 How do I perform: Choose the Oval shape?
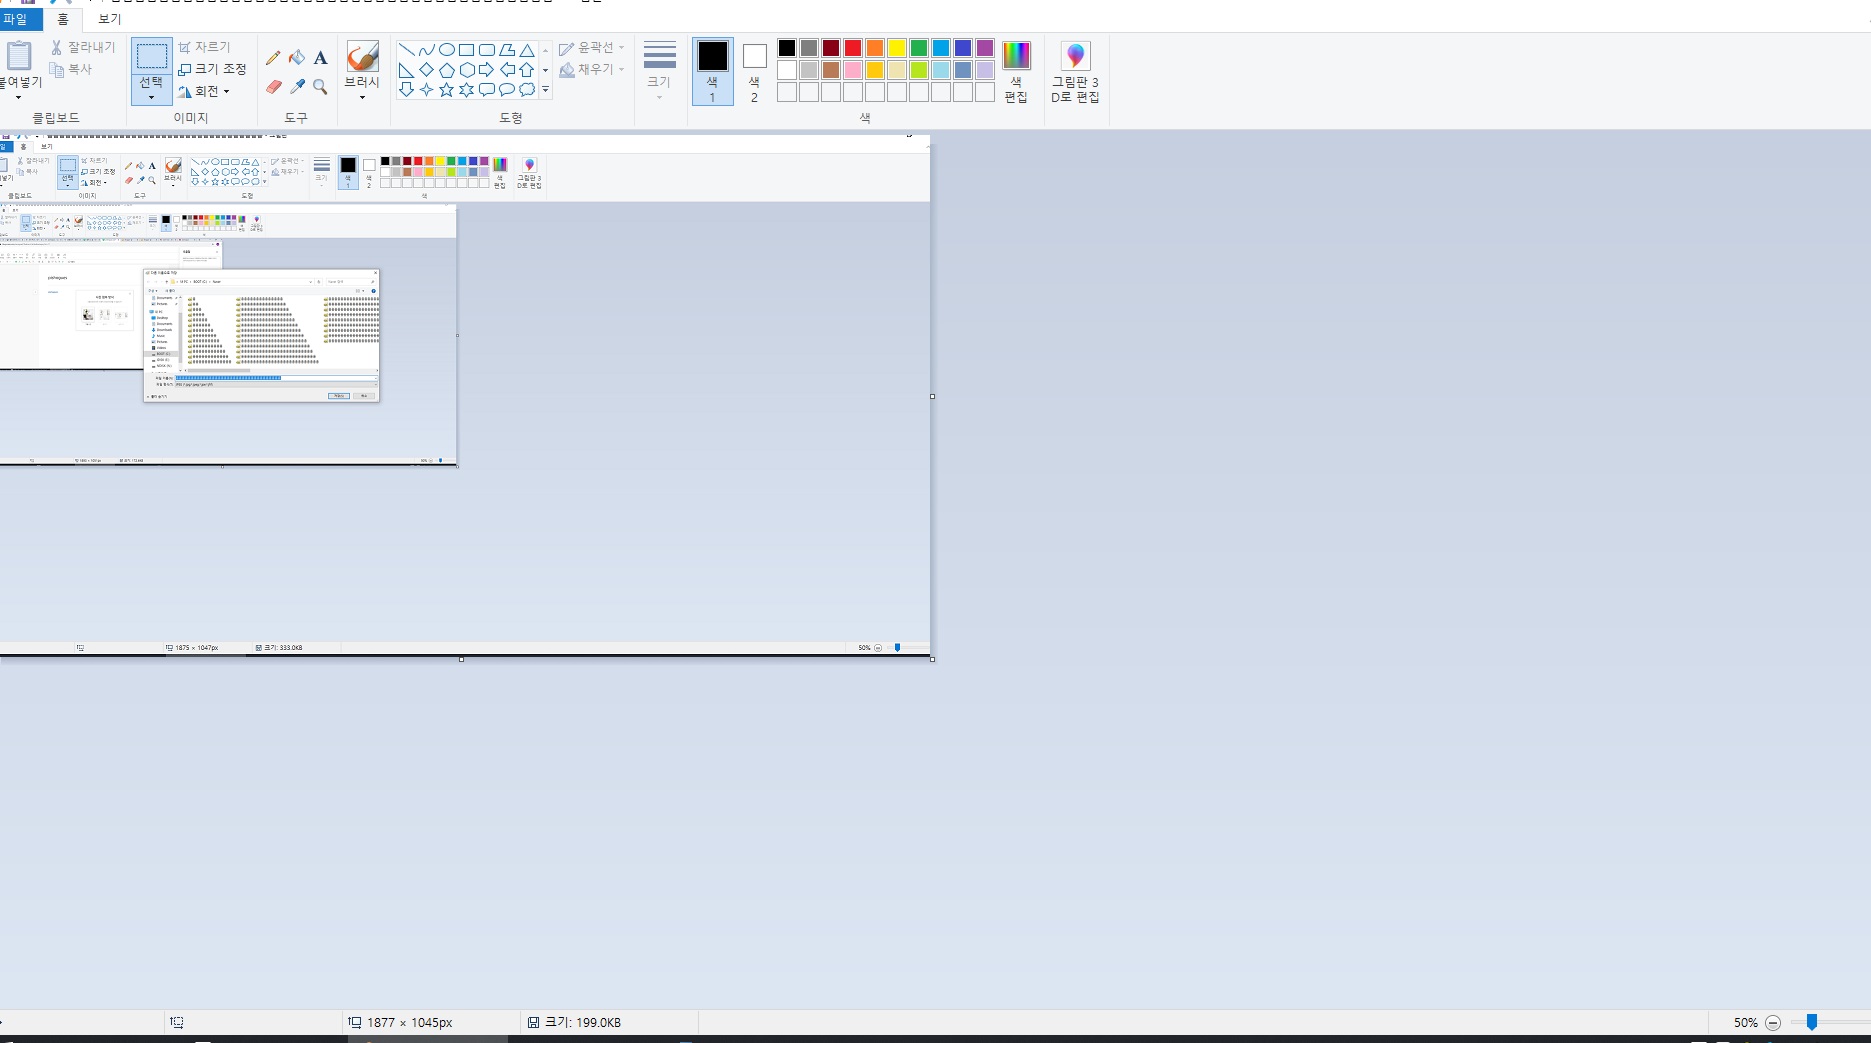[x=446, y=50]
